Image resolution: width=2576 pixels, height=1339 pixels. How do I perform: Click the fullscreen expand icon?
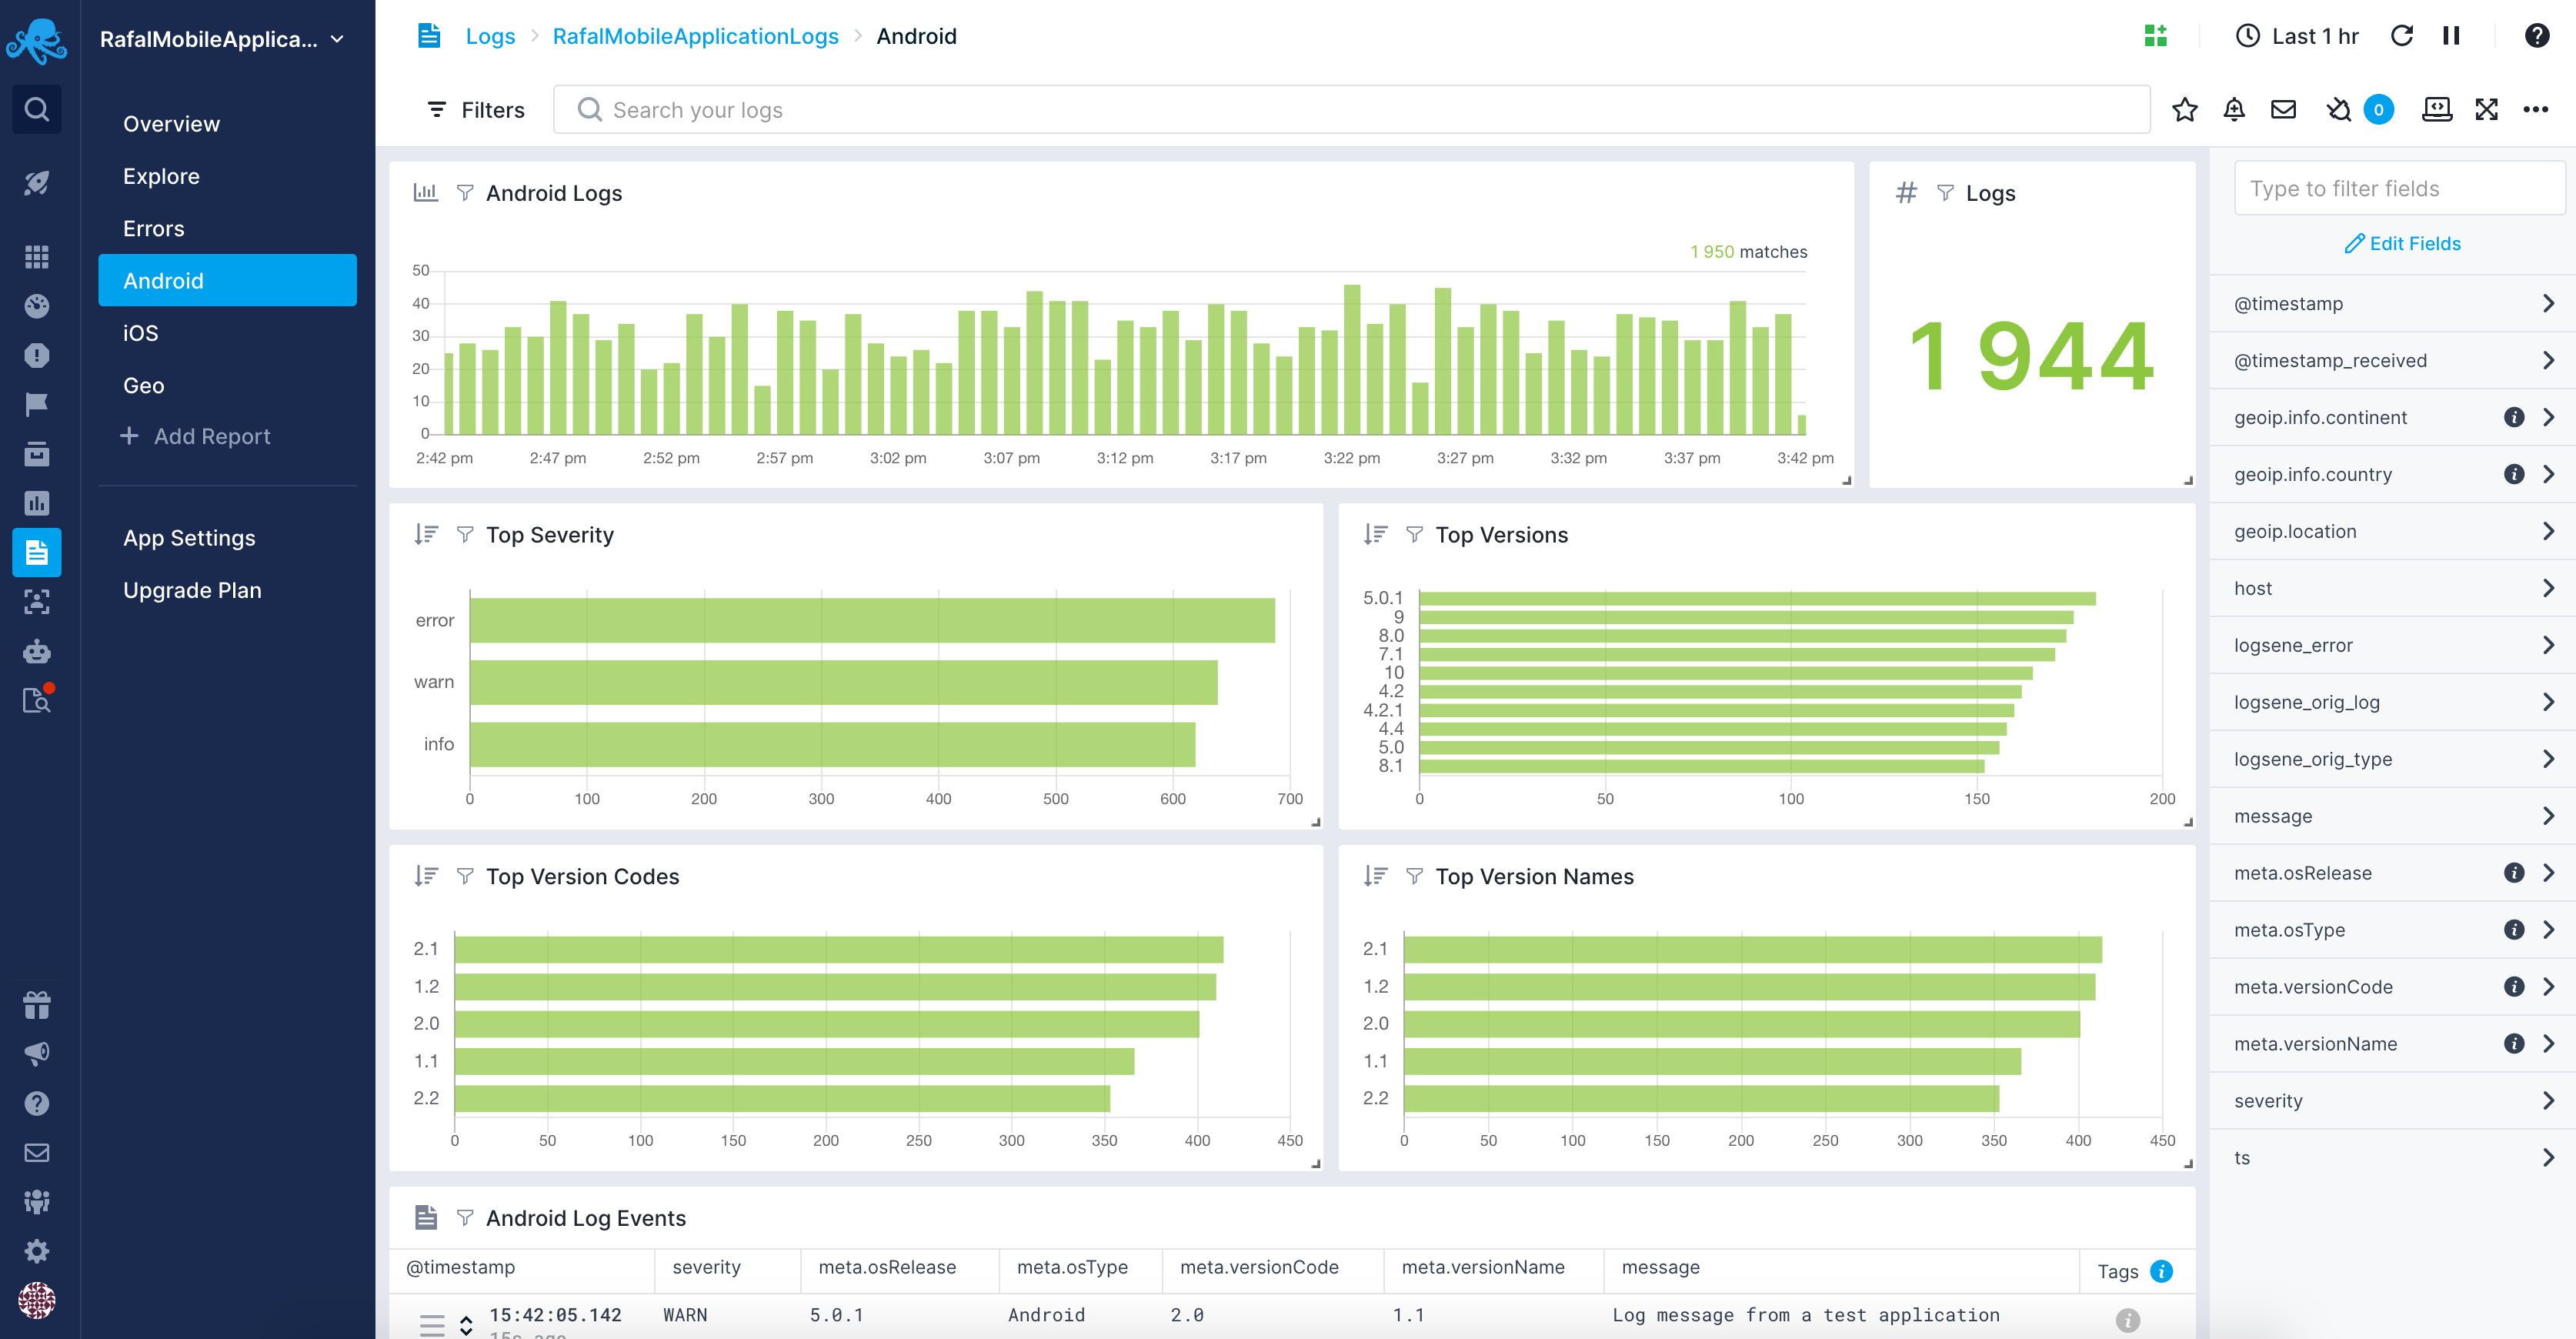(2486, 110)
